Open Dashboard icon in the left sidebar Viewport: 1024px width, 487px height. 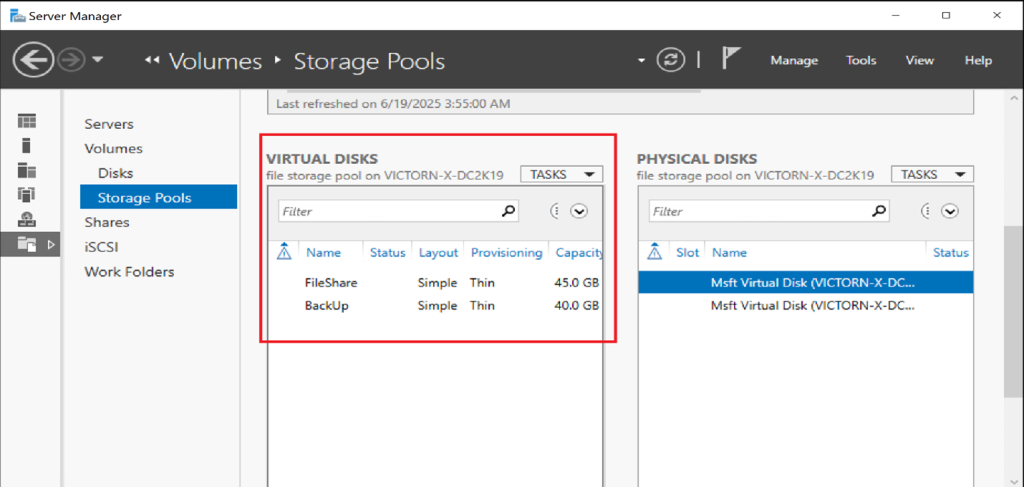(27, 121)
